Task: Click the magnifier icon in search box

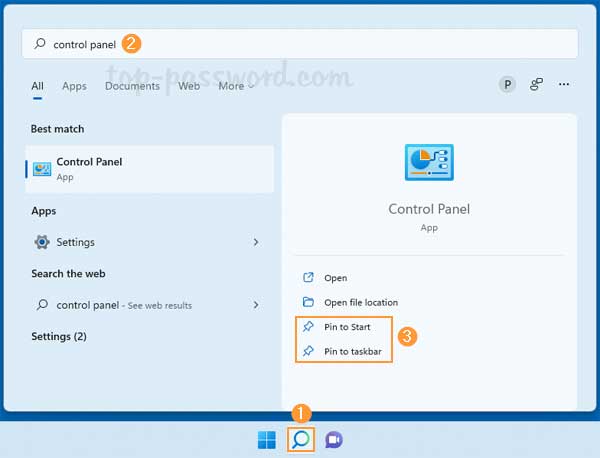Action: coord(40,44)
